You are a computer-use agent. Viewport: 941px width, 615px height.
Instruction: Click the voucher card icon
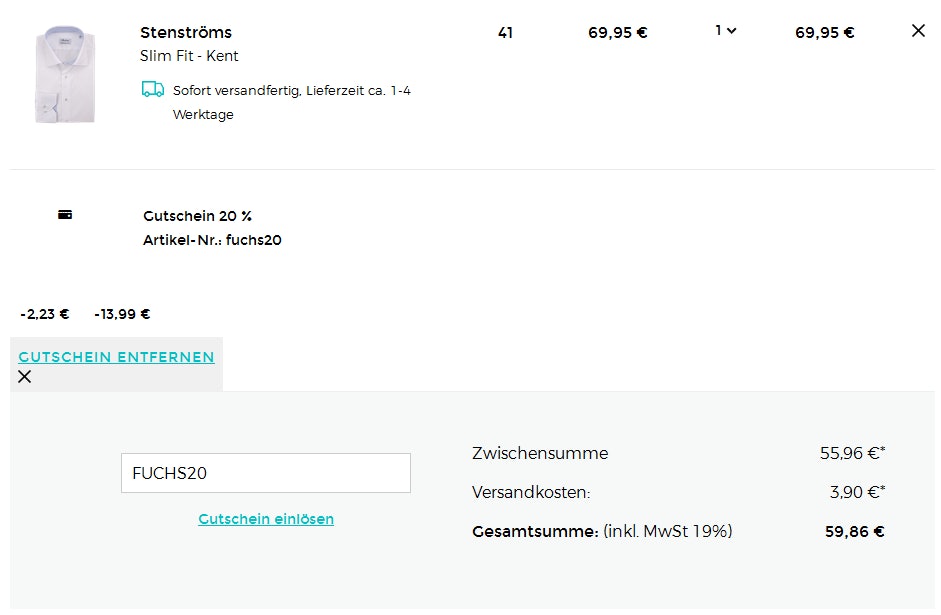tap(65, 215)
